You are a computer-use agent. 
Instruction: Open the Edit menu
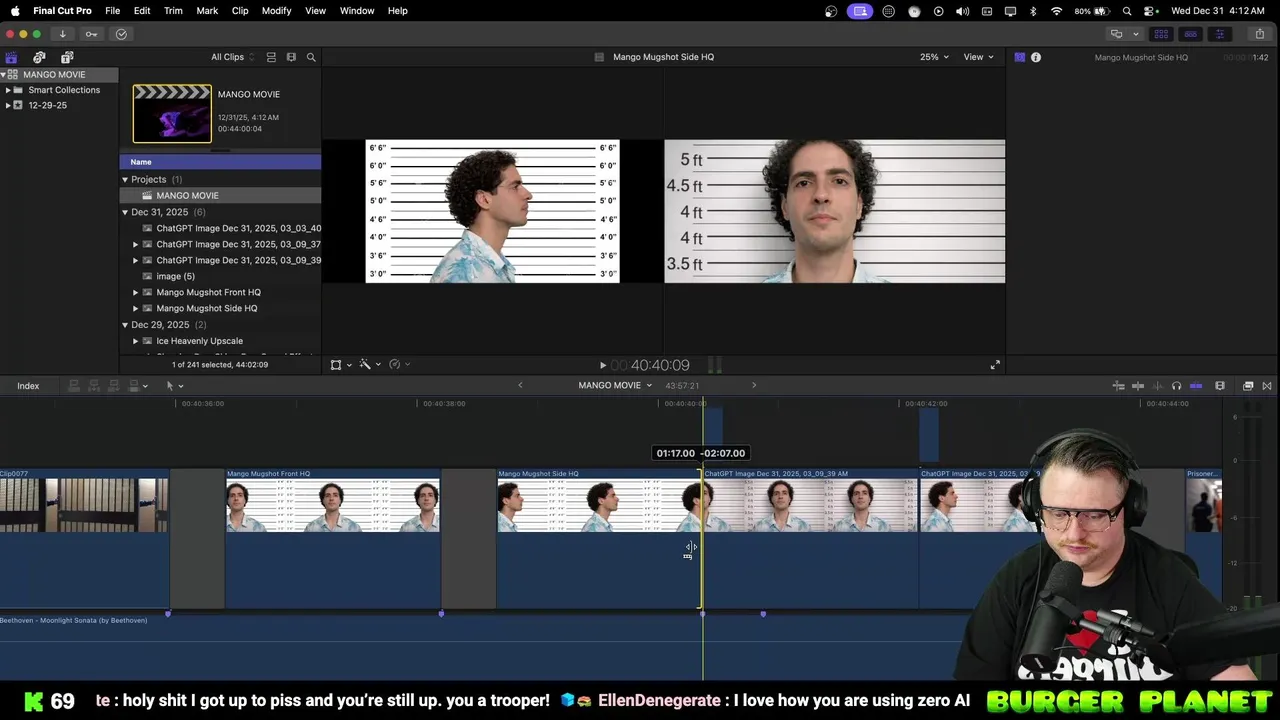142,11
